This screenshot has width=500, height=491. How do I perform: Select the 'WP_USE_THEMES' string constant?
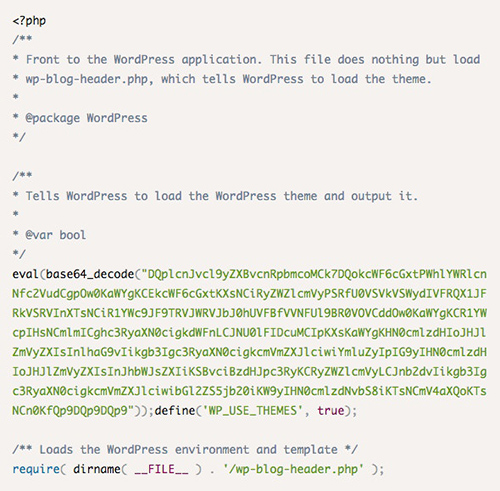point(252,411)
